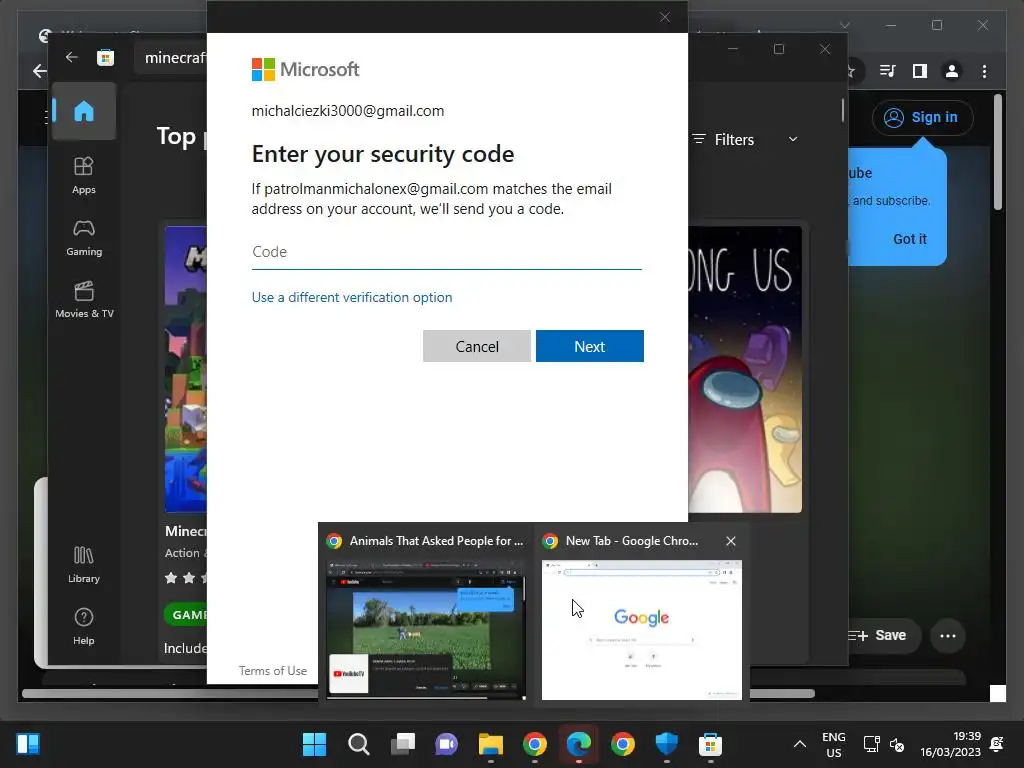Screen dimensions: 1024x768
Task: Open Apps section in Store sidebar
Action: (84, 176)
